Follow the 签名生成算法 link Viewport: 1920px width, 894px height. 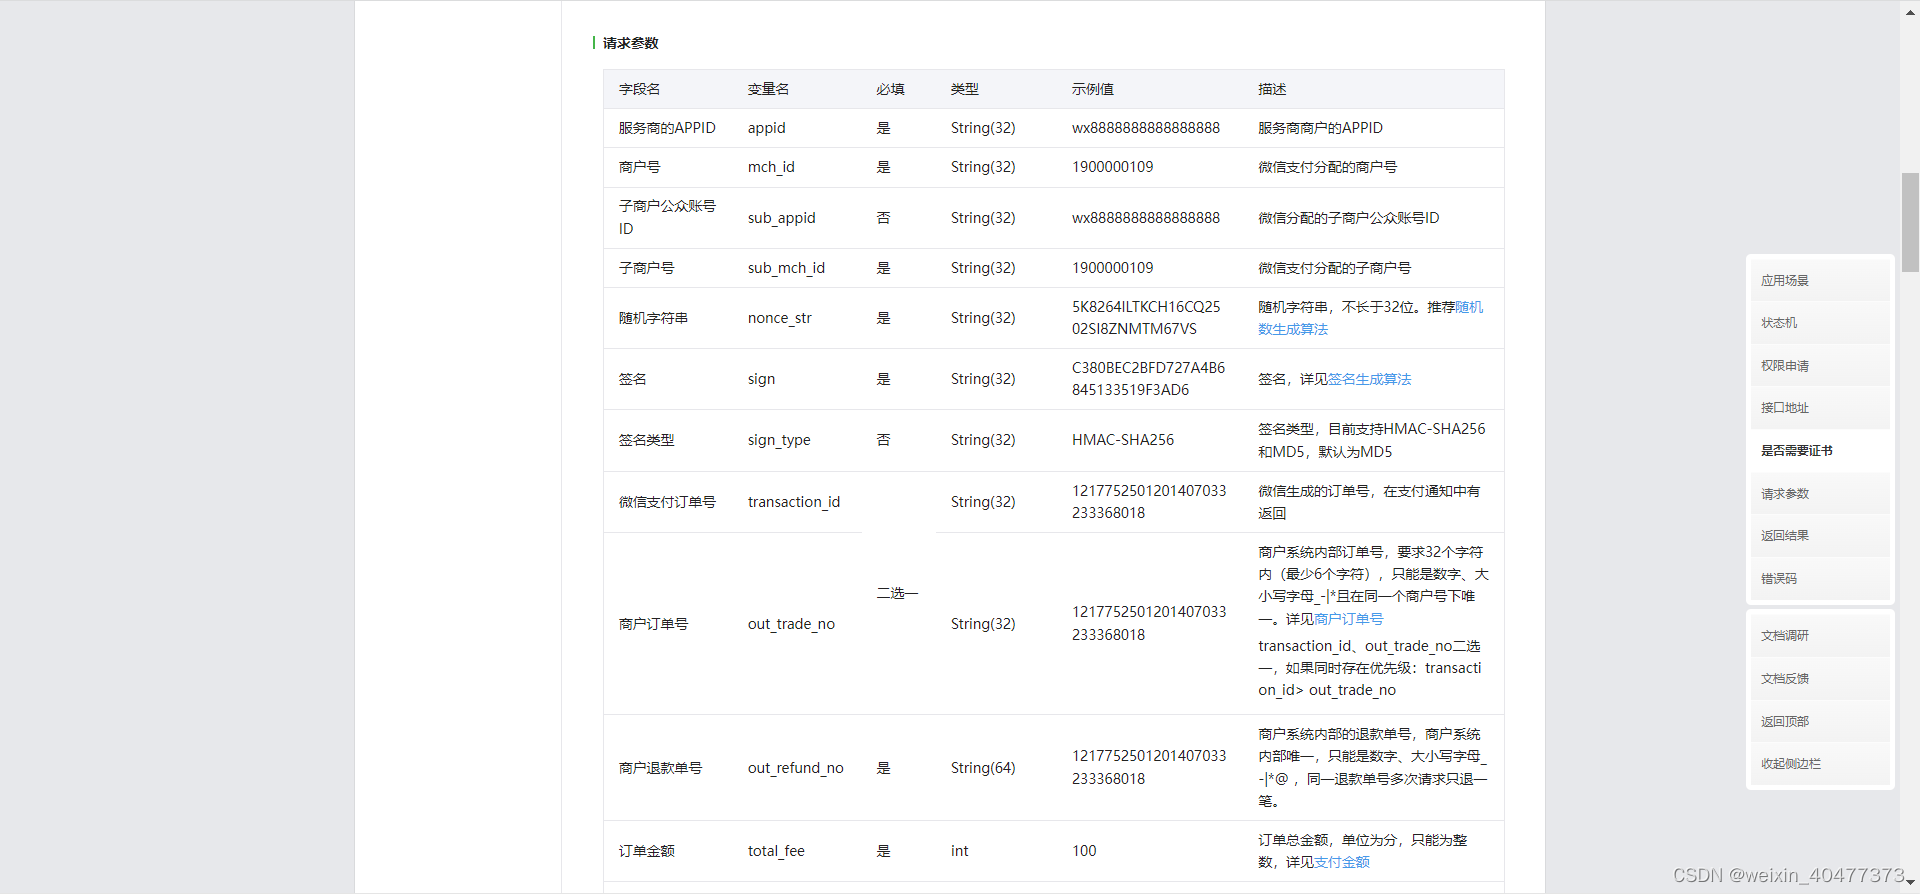(x=1369, y=379)
